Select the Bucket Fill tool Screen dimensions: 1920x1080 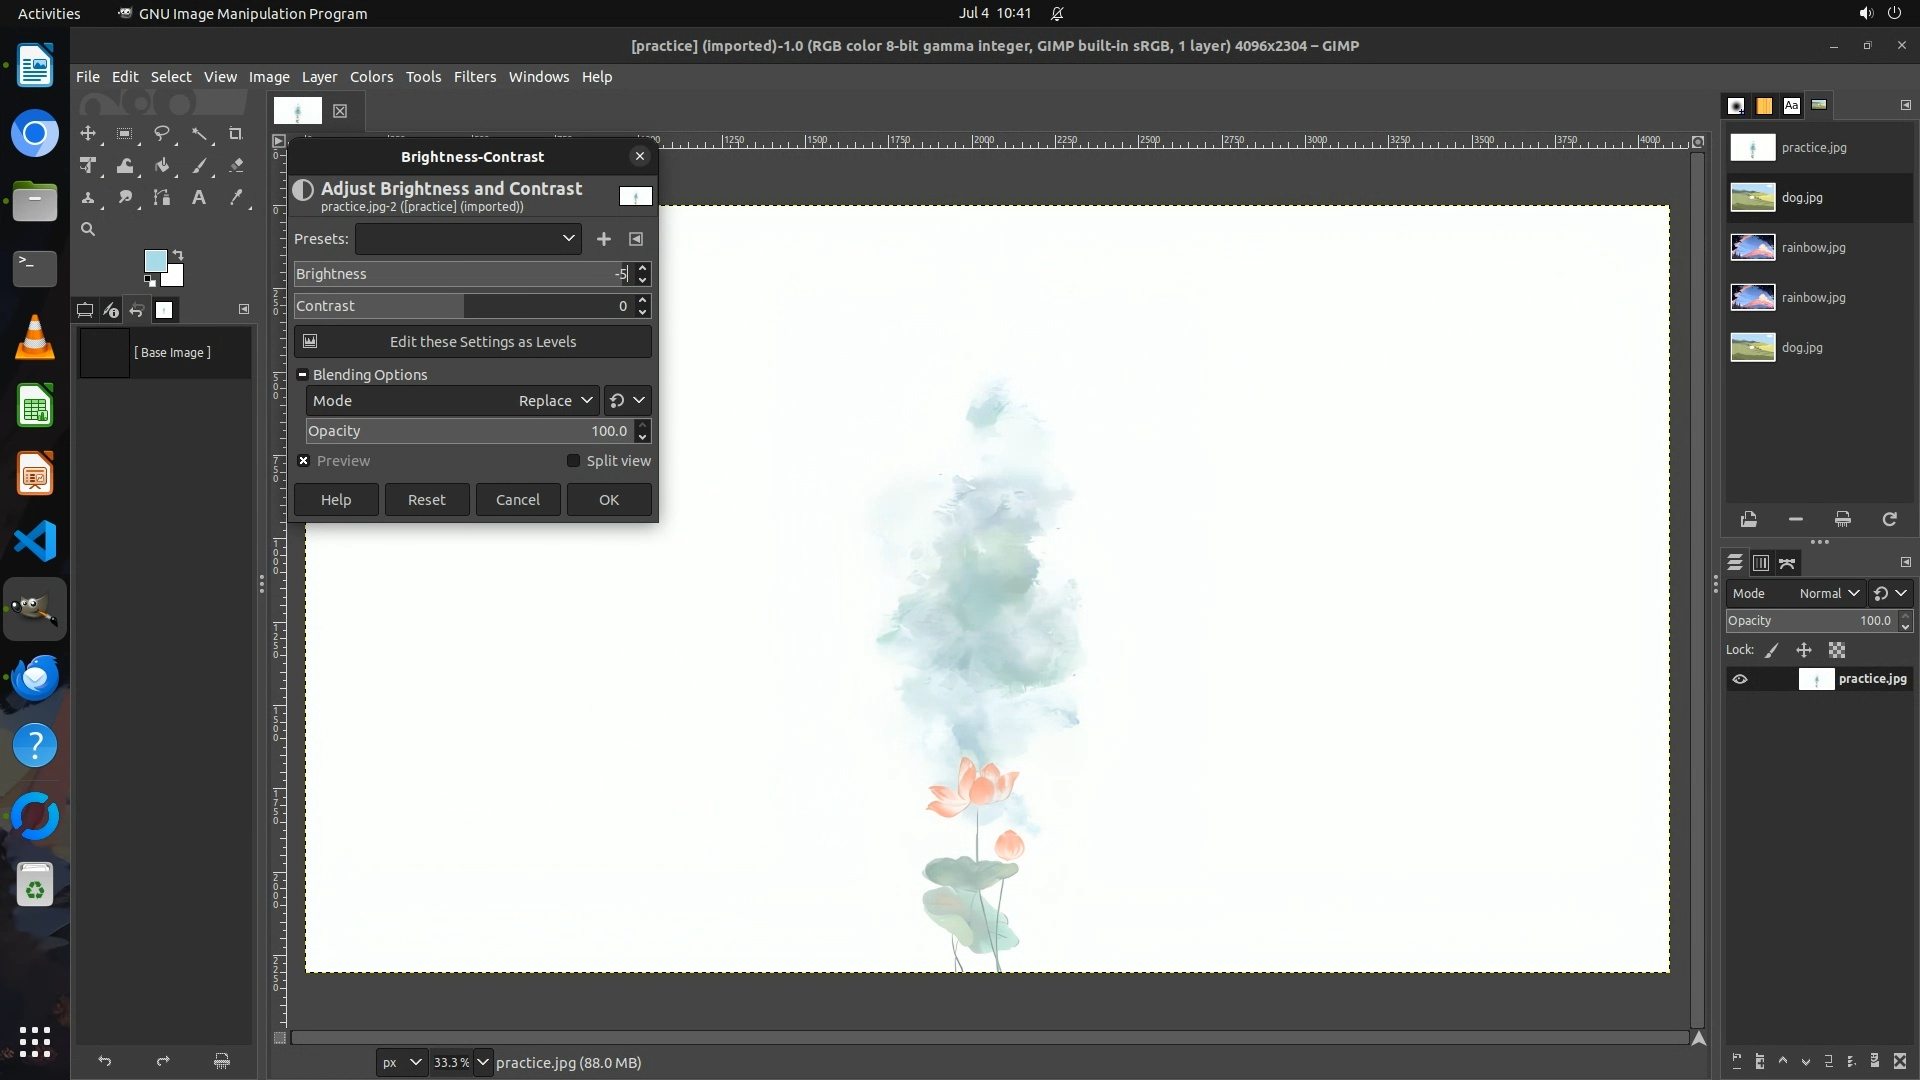[x=162, y=166]
